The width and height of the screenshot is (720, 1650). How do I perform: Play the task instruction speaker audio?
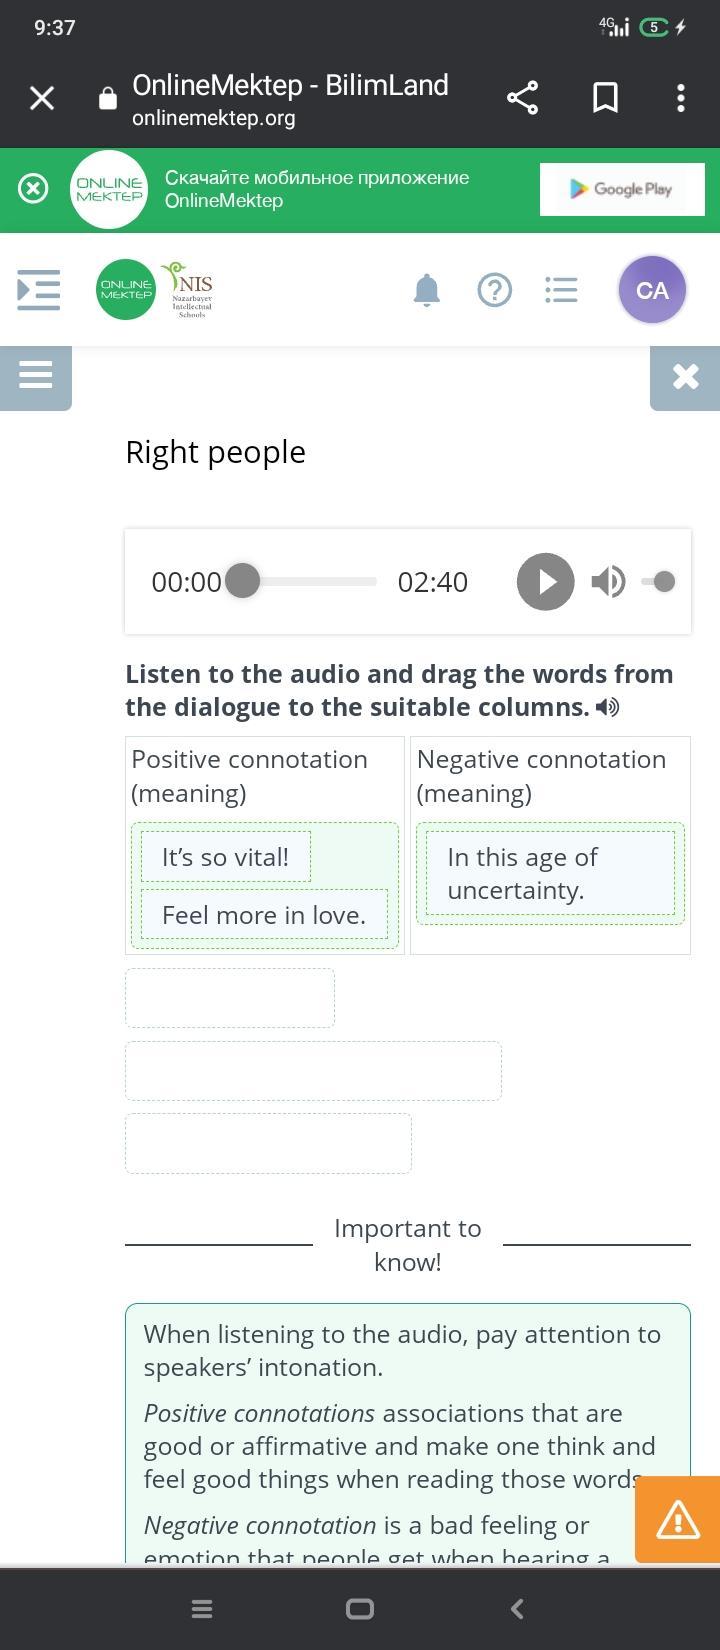(608, 707)
